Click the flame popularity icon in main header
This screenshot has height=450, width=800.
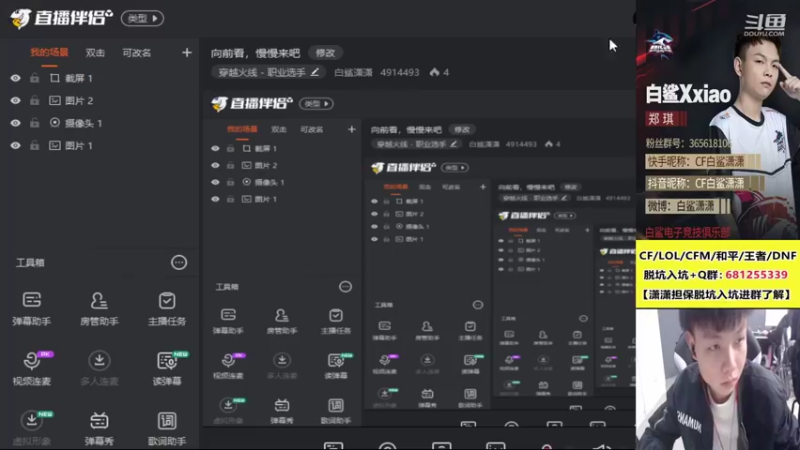pos(434,72)
